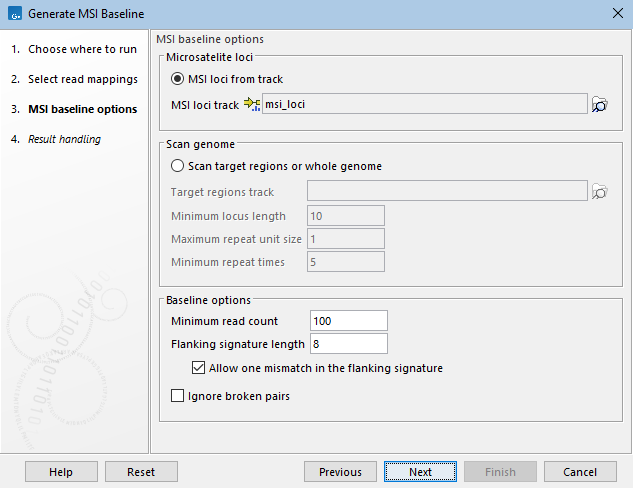The height and width of the screenshot is (488, 633).
Task: Click the disabled Finish button
Action: (x=500, y=471)
